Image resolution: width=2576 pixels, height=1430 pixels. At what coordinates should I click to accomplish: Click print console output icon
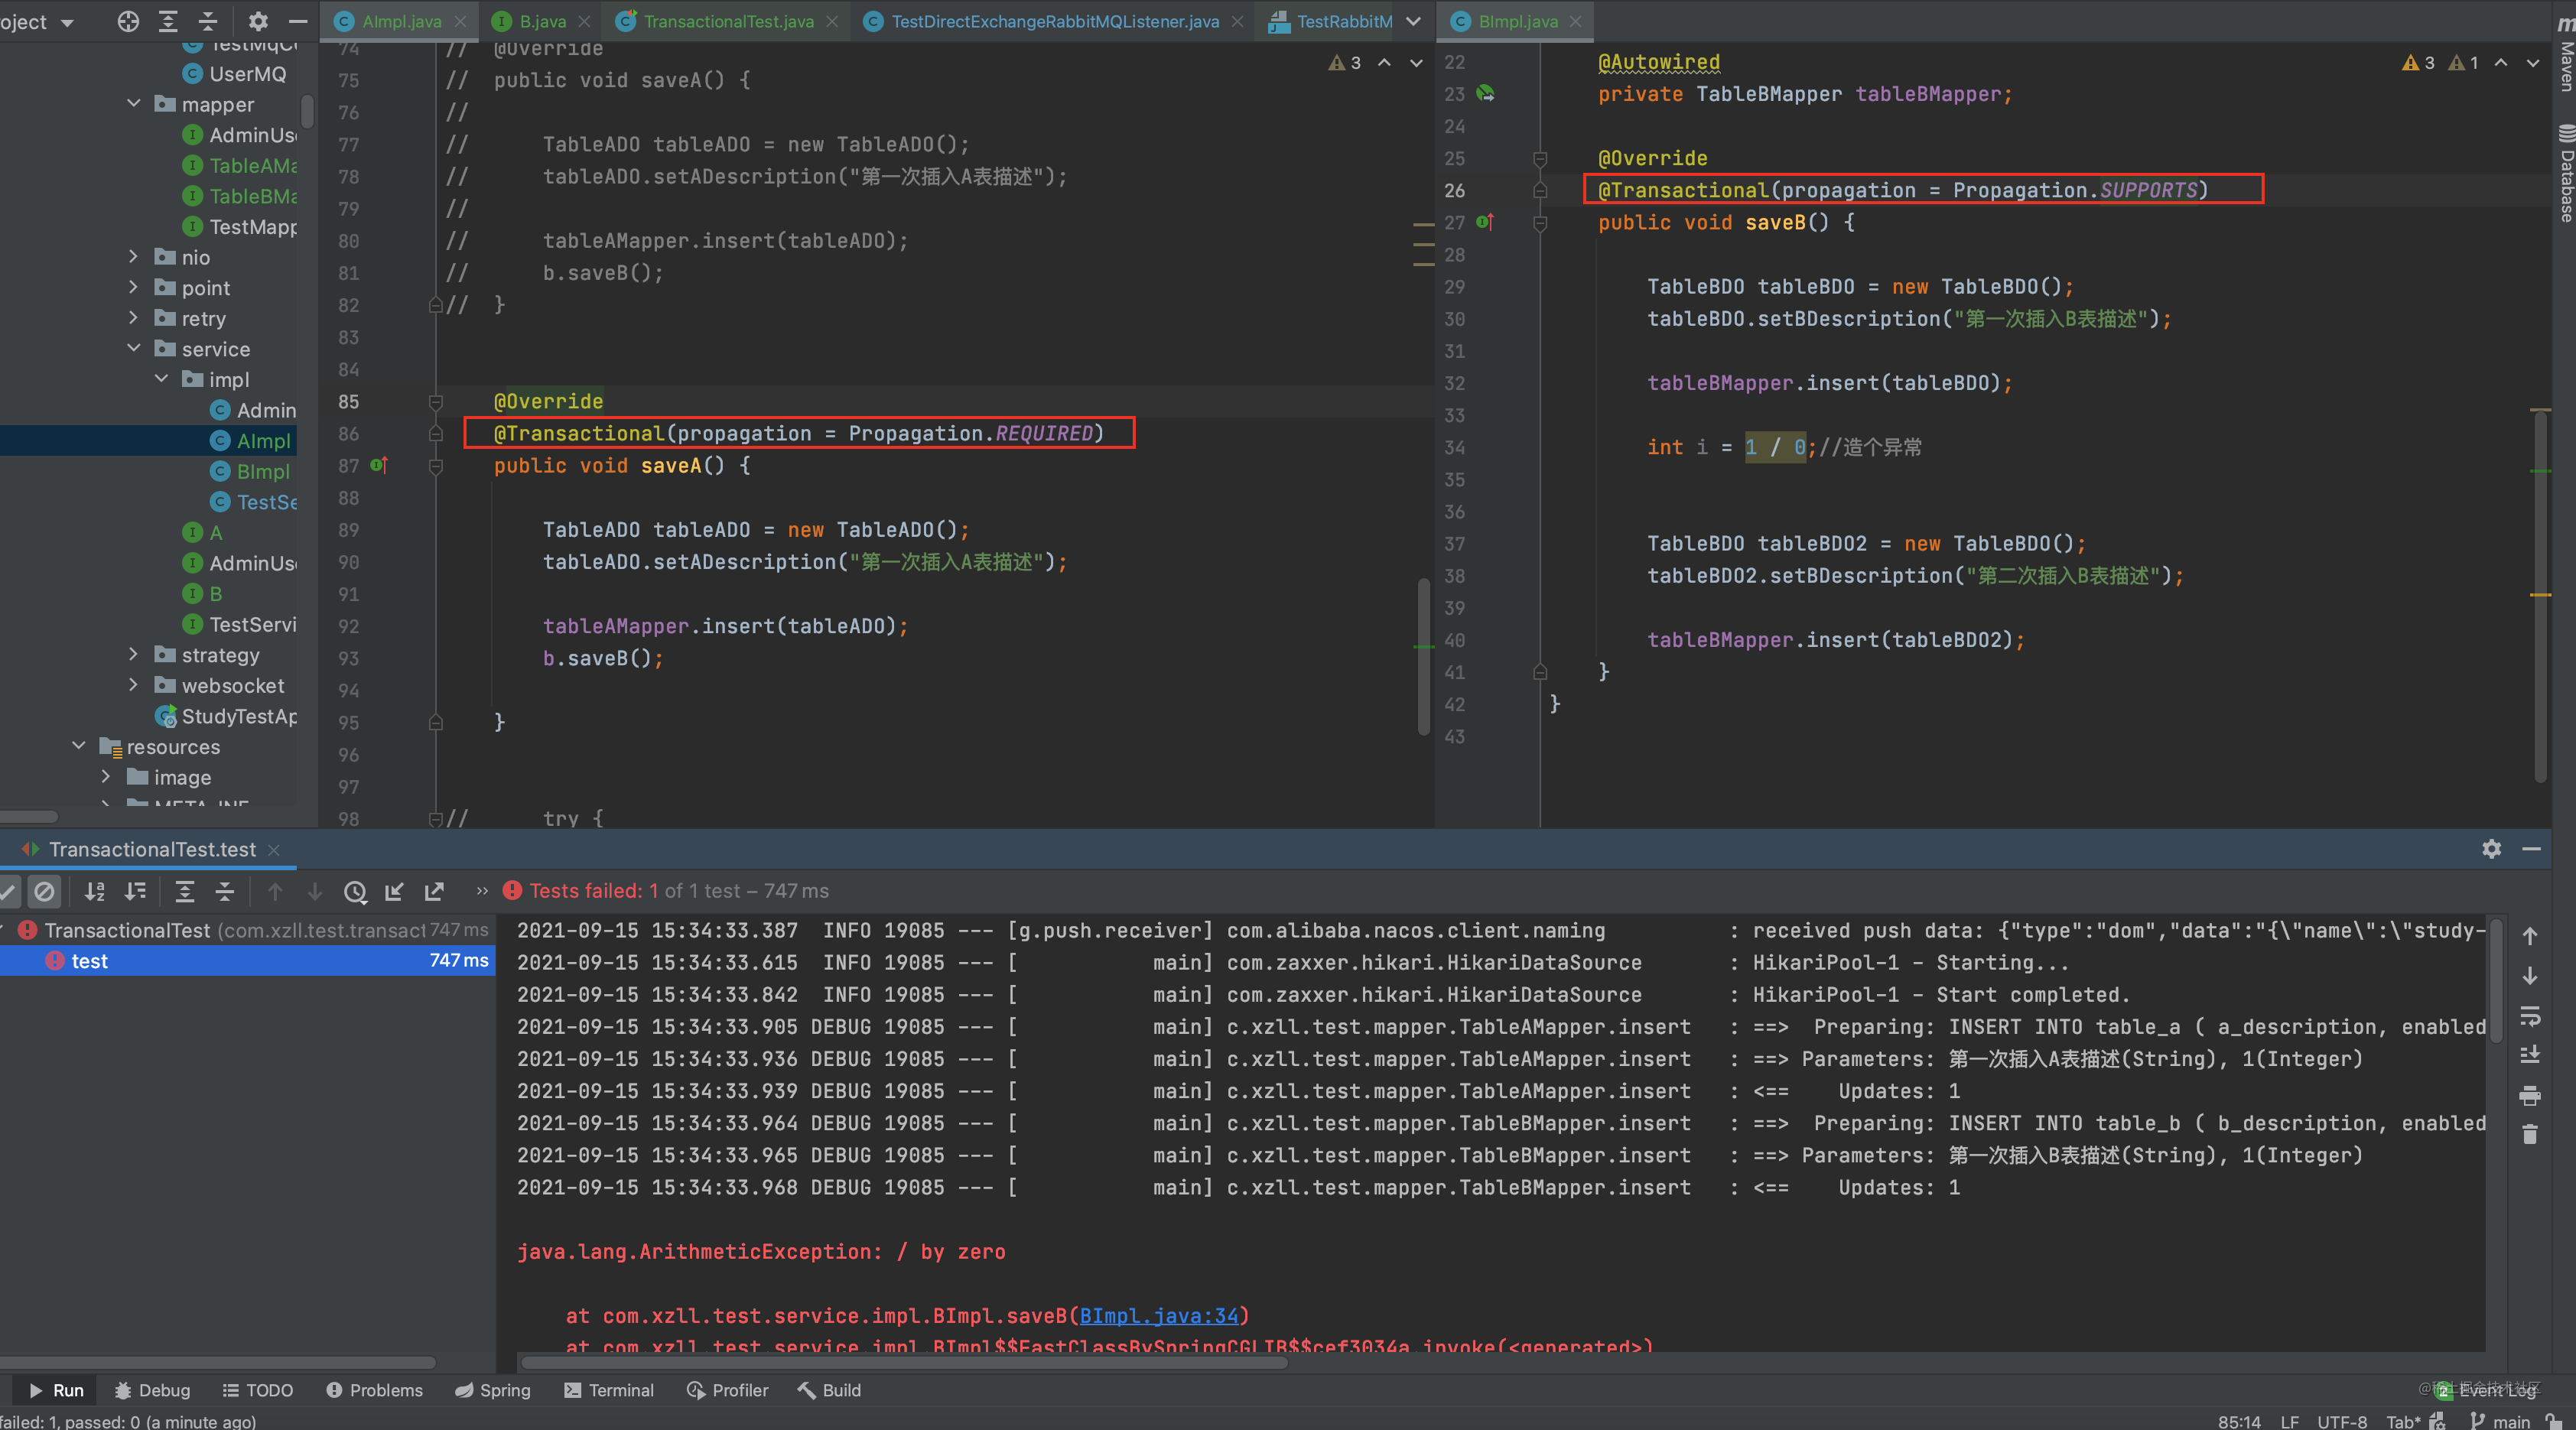pyautogui.click(x=2529, y=1096)
